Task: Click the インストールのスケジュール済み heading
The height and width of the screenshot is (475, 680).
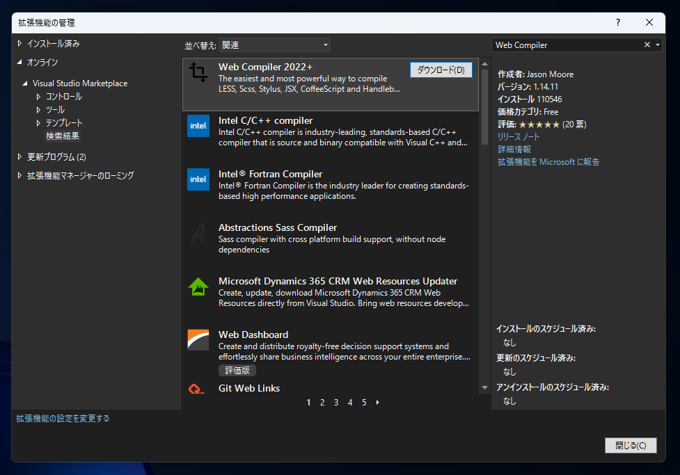Action: (546, 329)
